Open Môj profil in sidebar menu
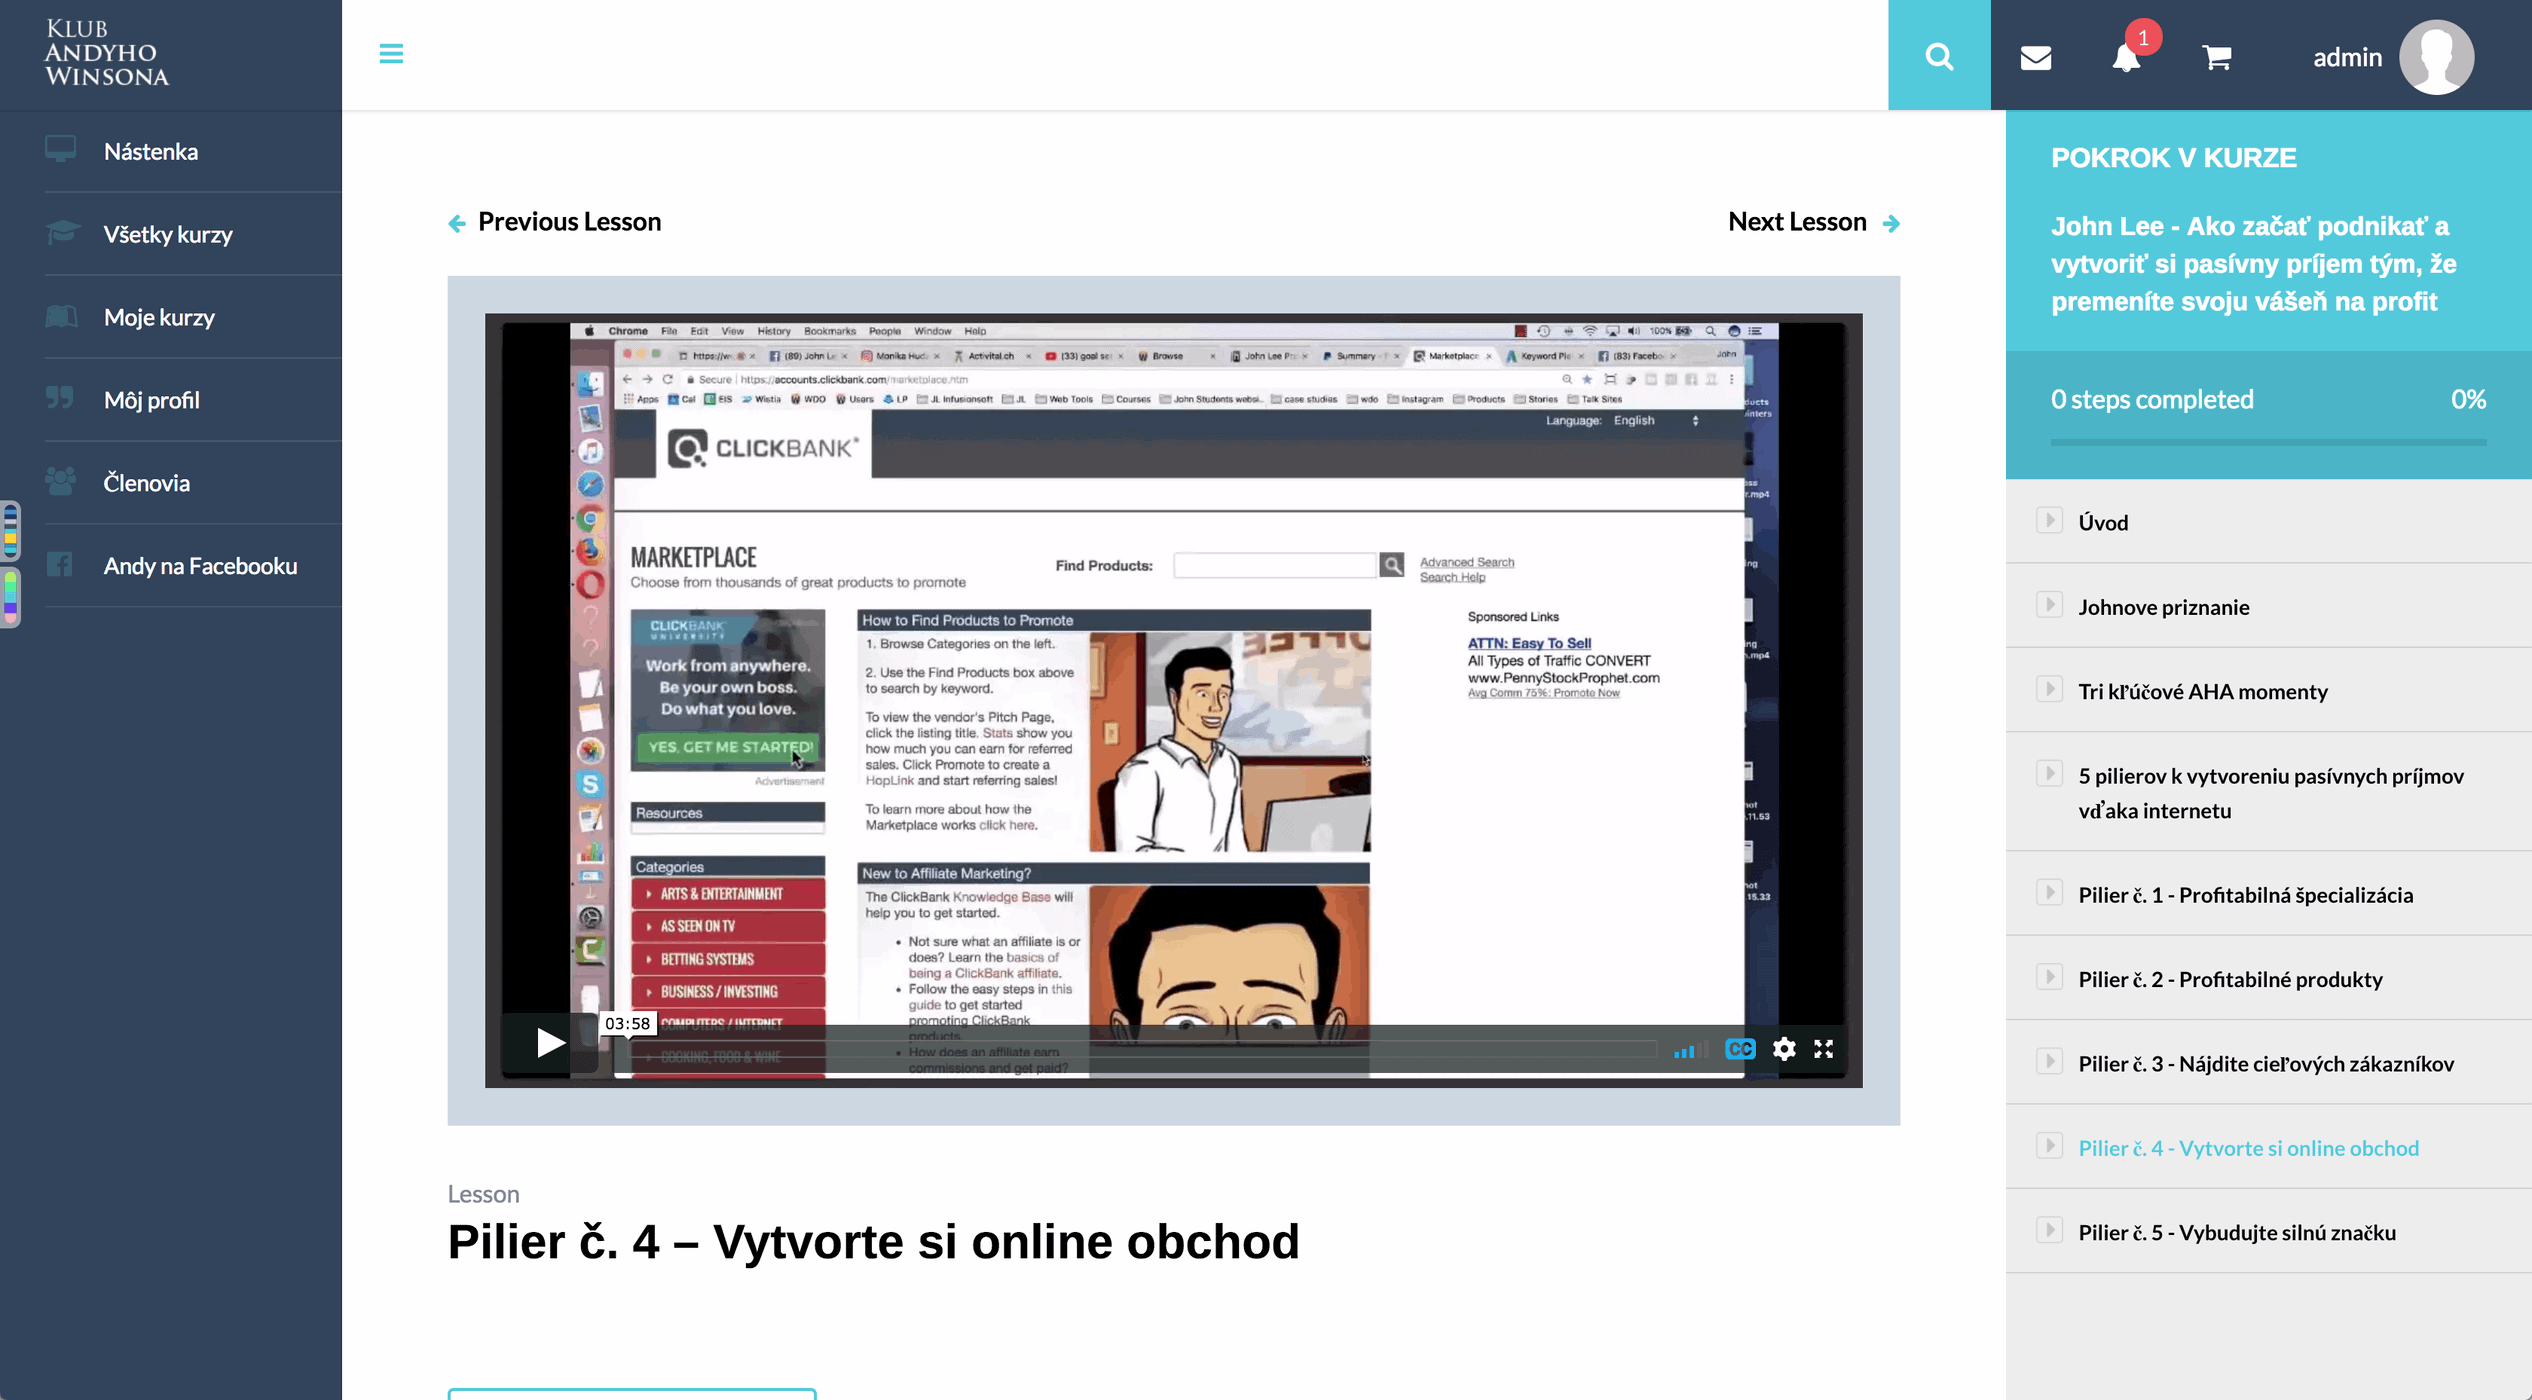Image resolution: width=2532 pixels, height=1400 pixels. click(x=151, y=400)
